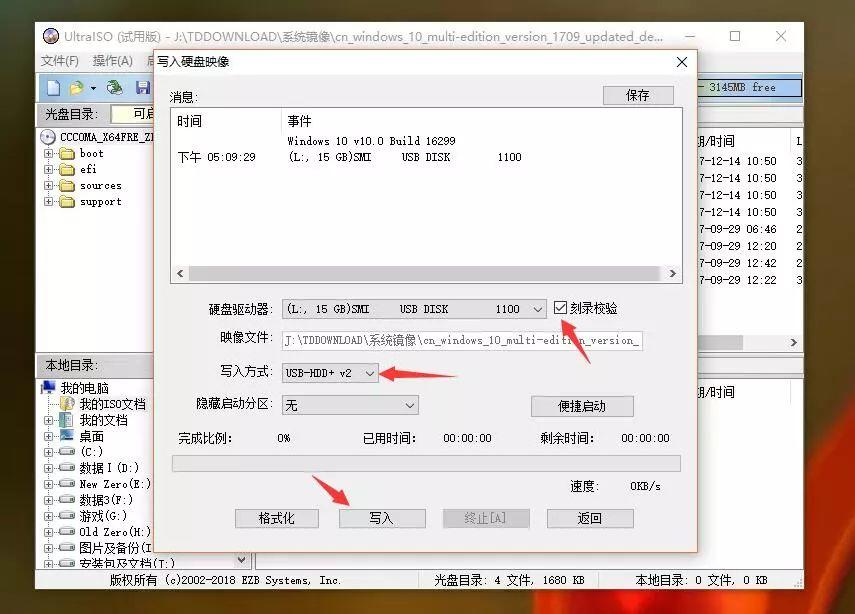Click the local pane 期/时间 column header
The image size is (855, 614).
pos(716,392)
